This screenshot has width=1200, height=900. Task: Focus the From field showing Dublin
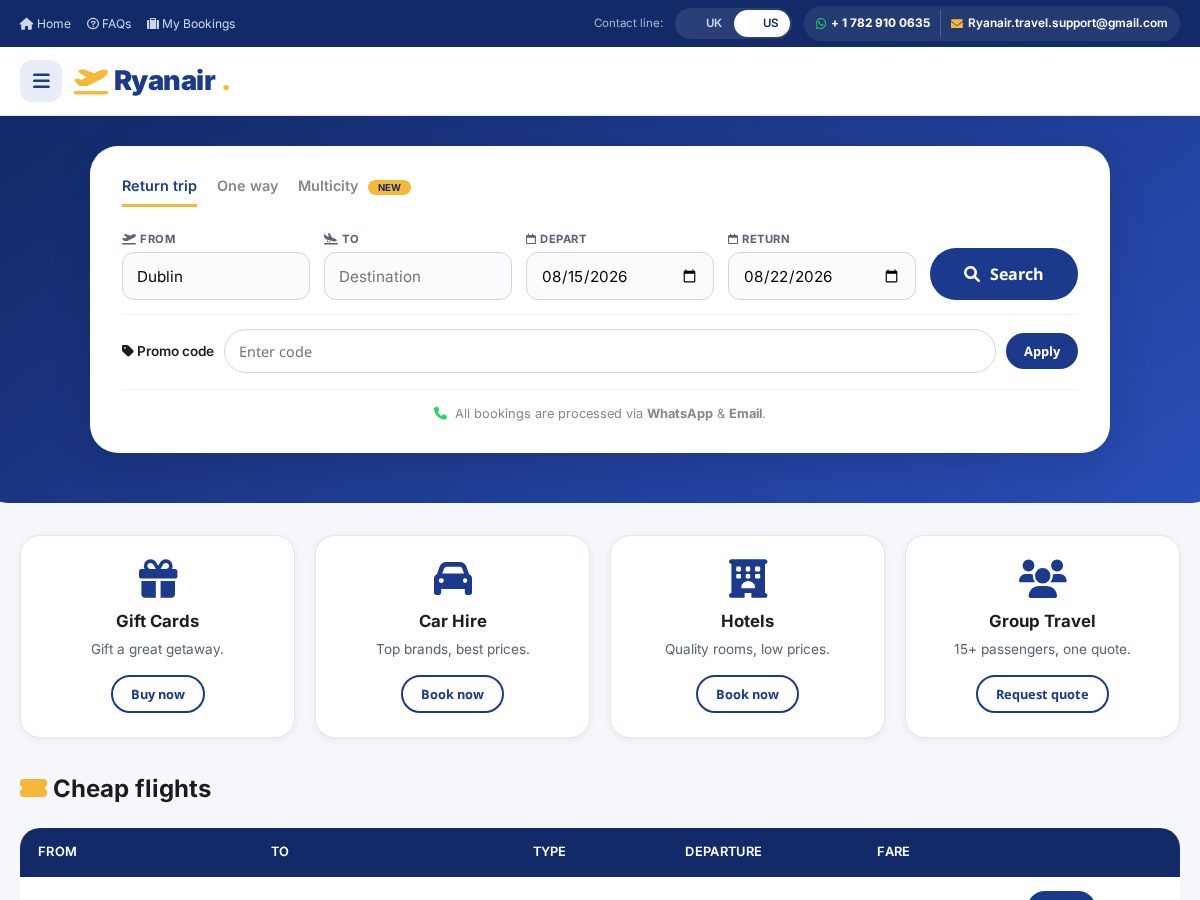[216, 276]
